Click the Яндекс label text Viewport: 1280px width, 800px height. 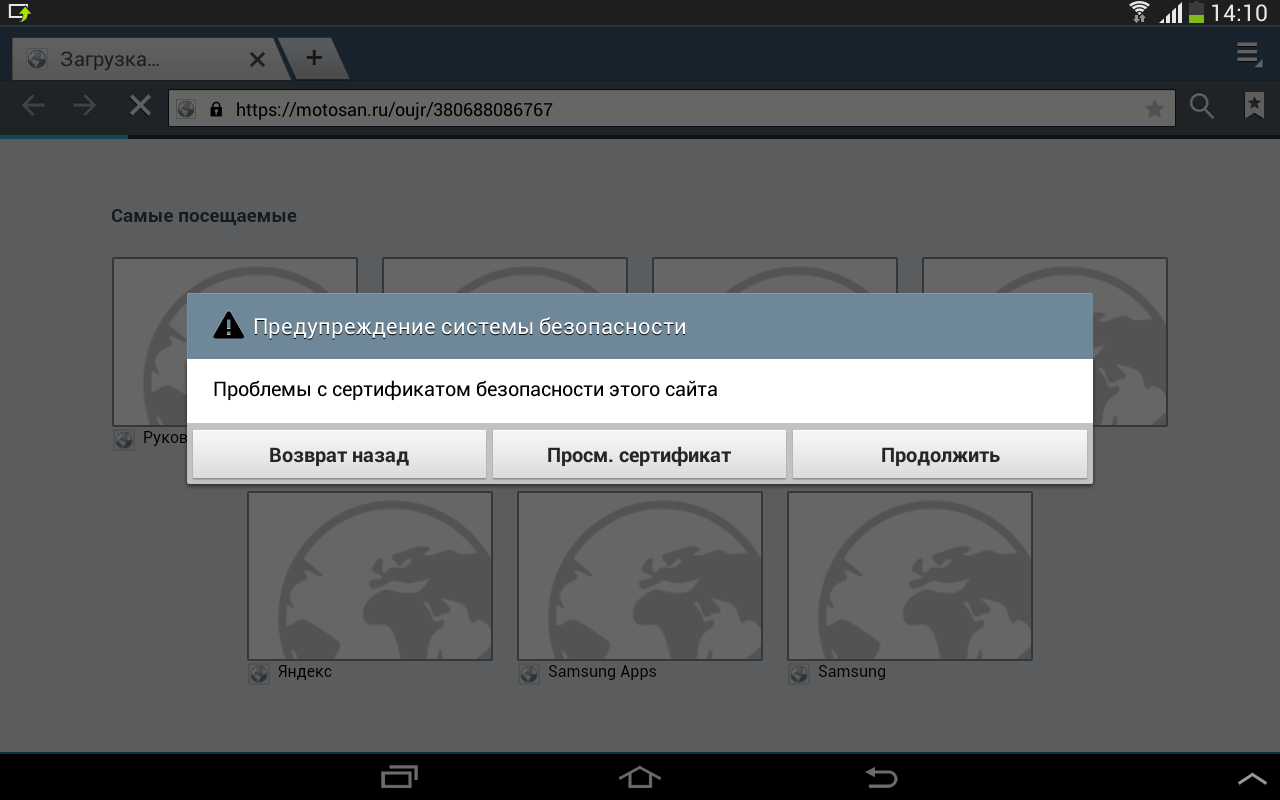[305, 672]
